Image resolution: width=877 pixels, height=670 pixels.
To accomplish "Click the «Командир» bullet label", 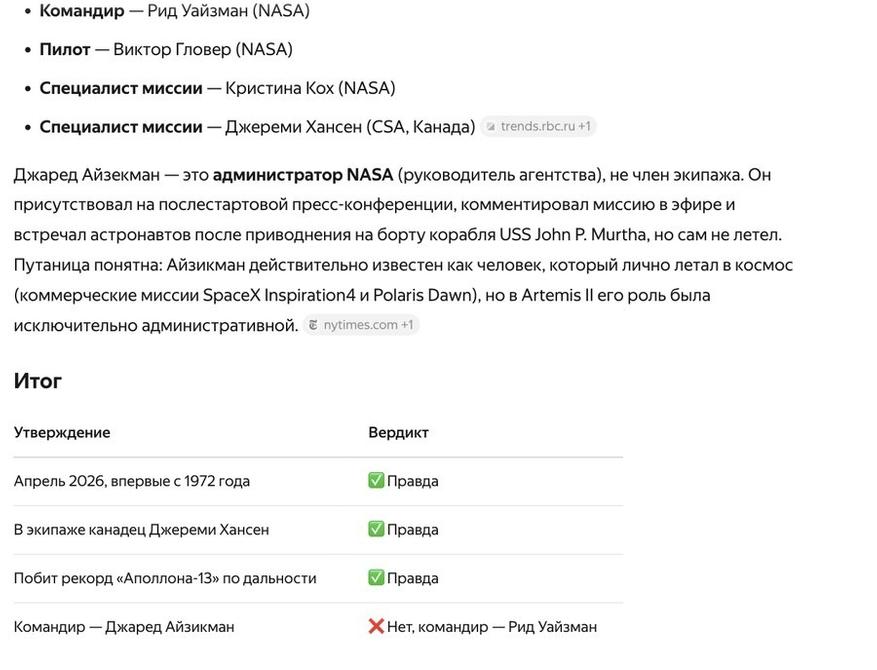I will 82,11.
